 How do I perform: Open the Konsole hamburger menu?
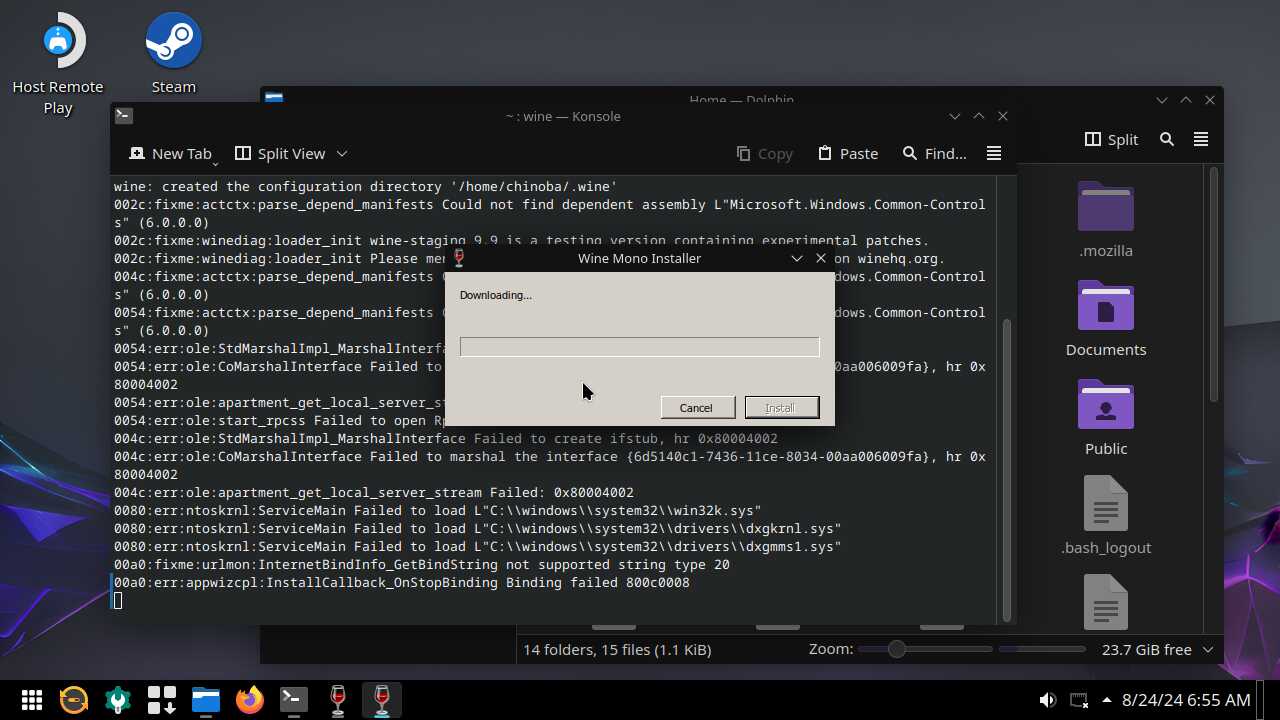pyautogui.click(x=993, y=153)
